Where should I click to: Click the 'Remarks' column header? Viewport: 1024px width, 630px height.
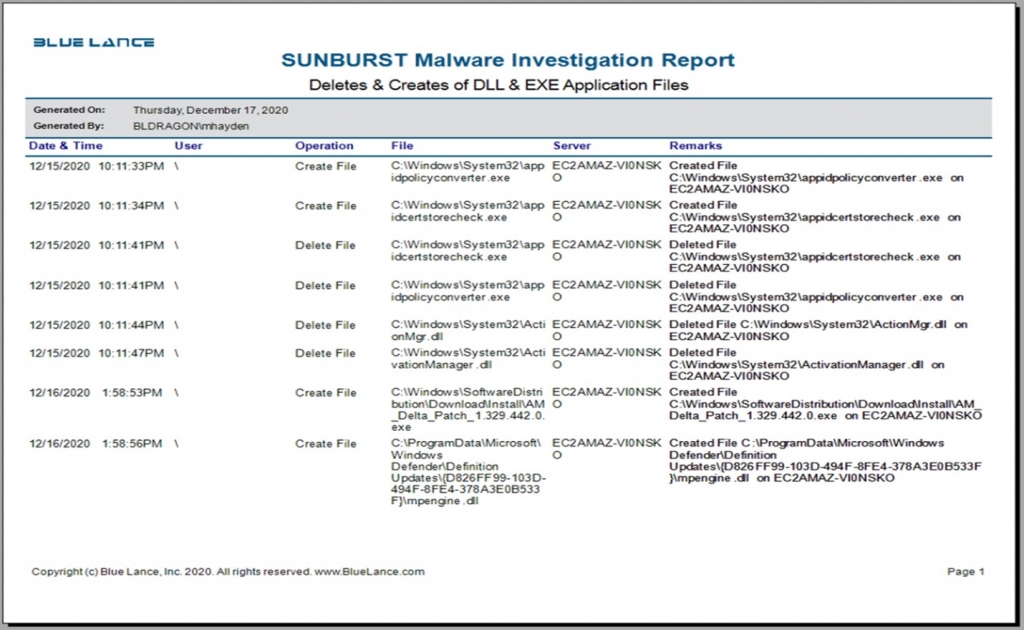(696, 146)
